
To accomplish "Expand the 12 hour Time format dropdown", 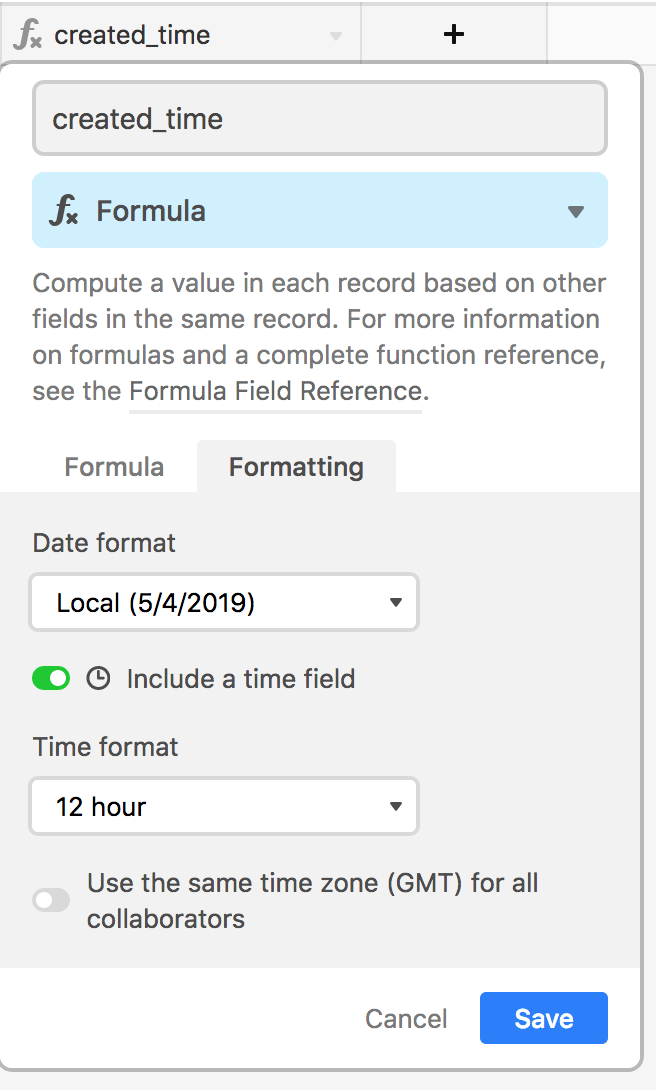I will click(x=224, y=807).
